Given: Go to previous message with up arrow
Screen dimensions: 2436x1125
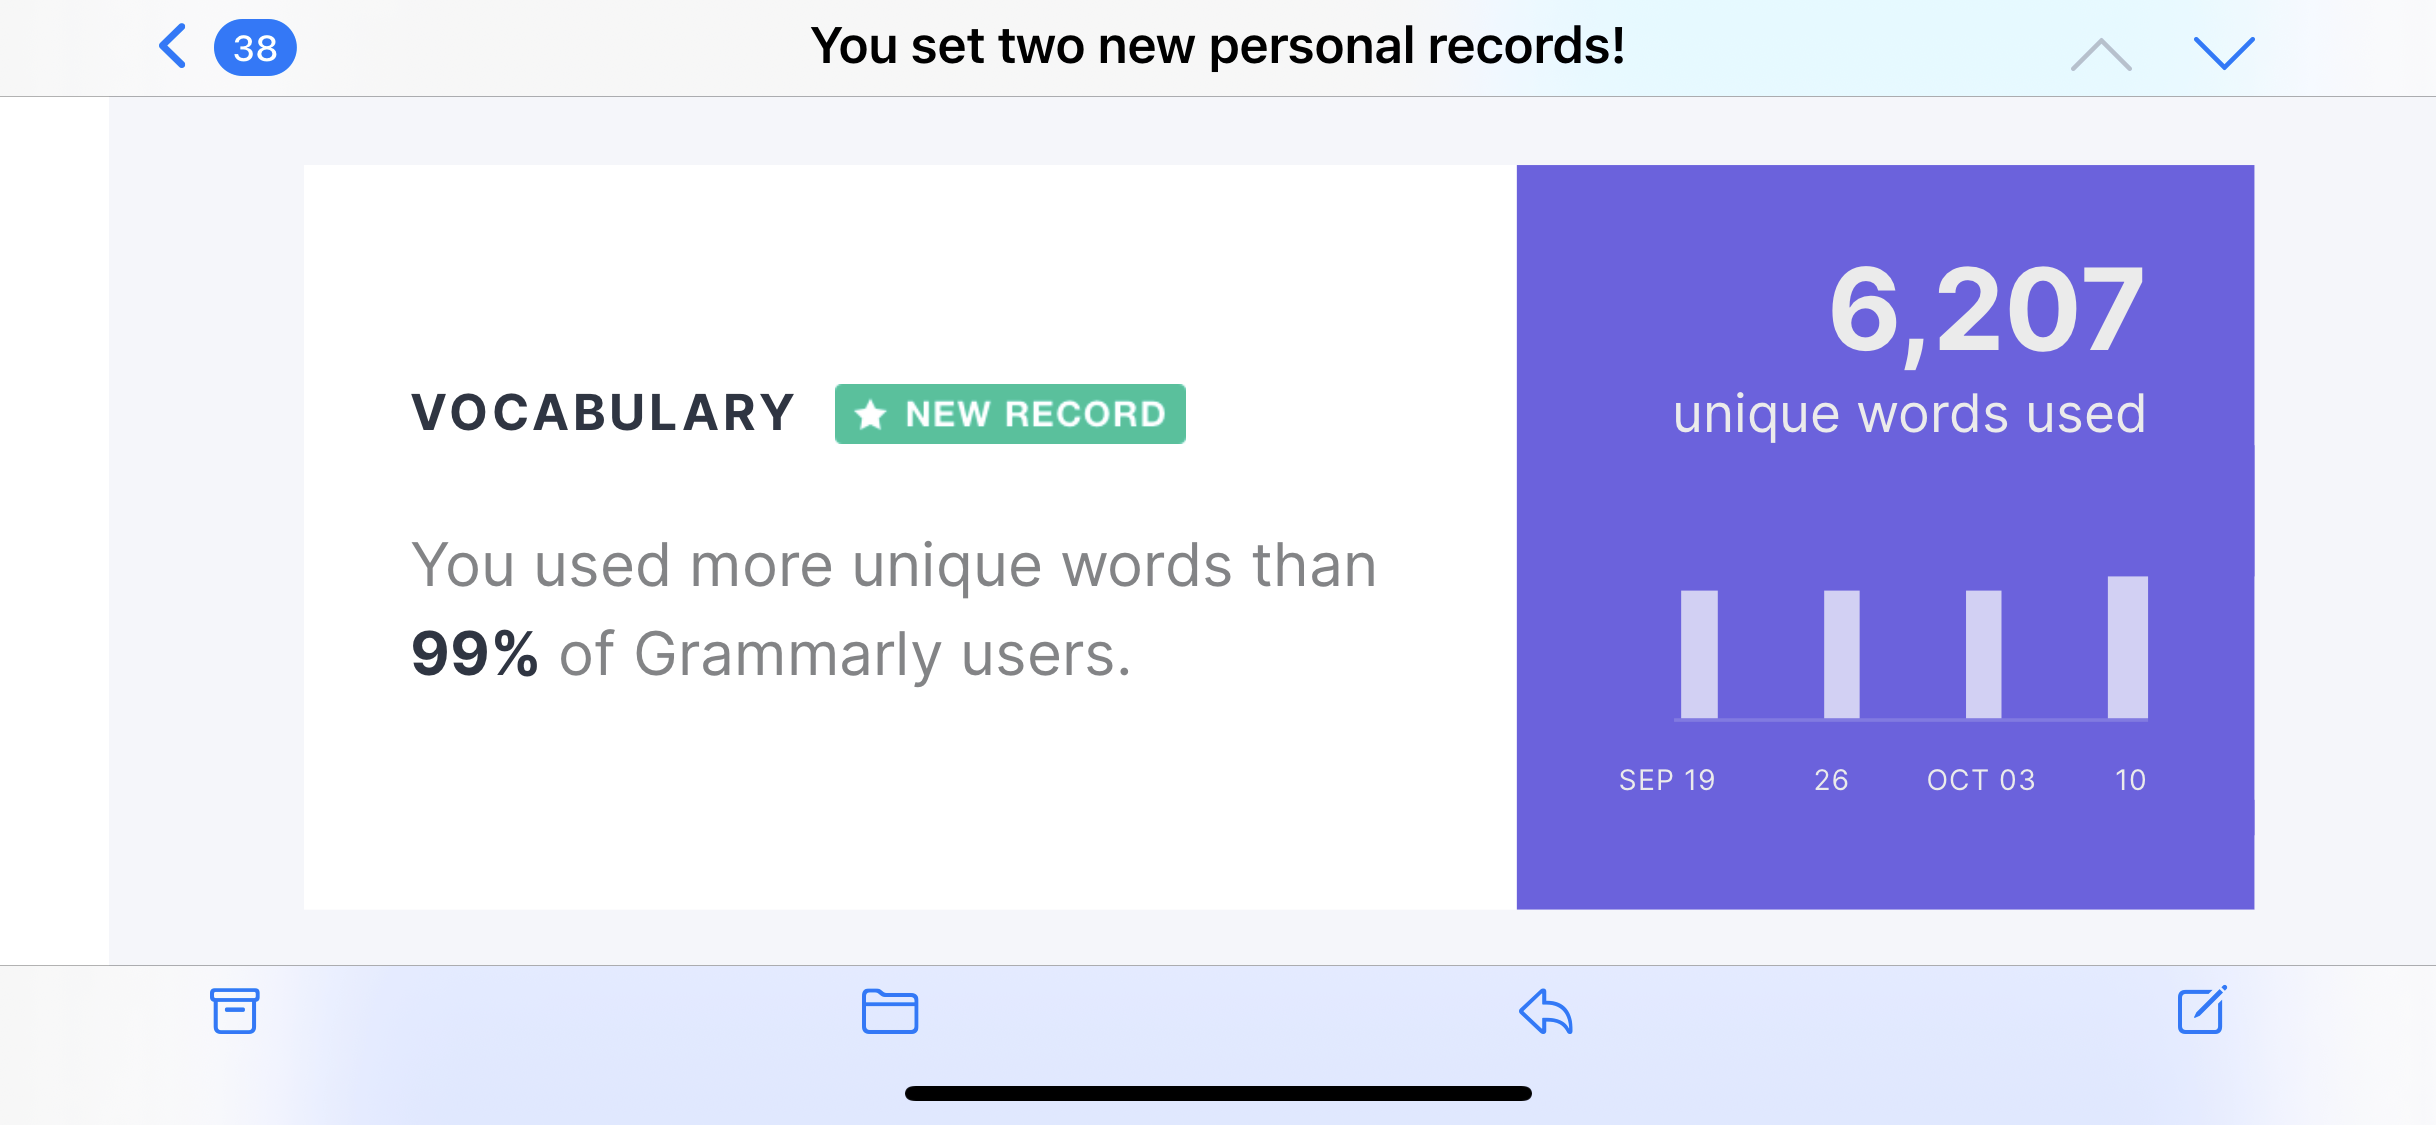Looking at the screenshot, I should (x=2100, y=54).
